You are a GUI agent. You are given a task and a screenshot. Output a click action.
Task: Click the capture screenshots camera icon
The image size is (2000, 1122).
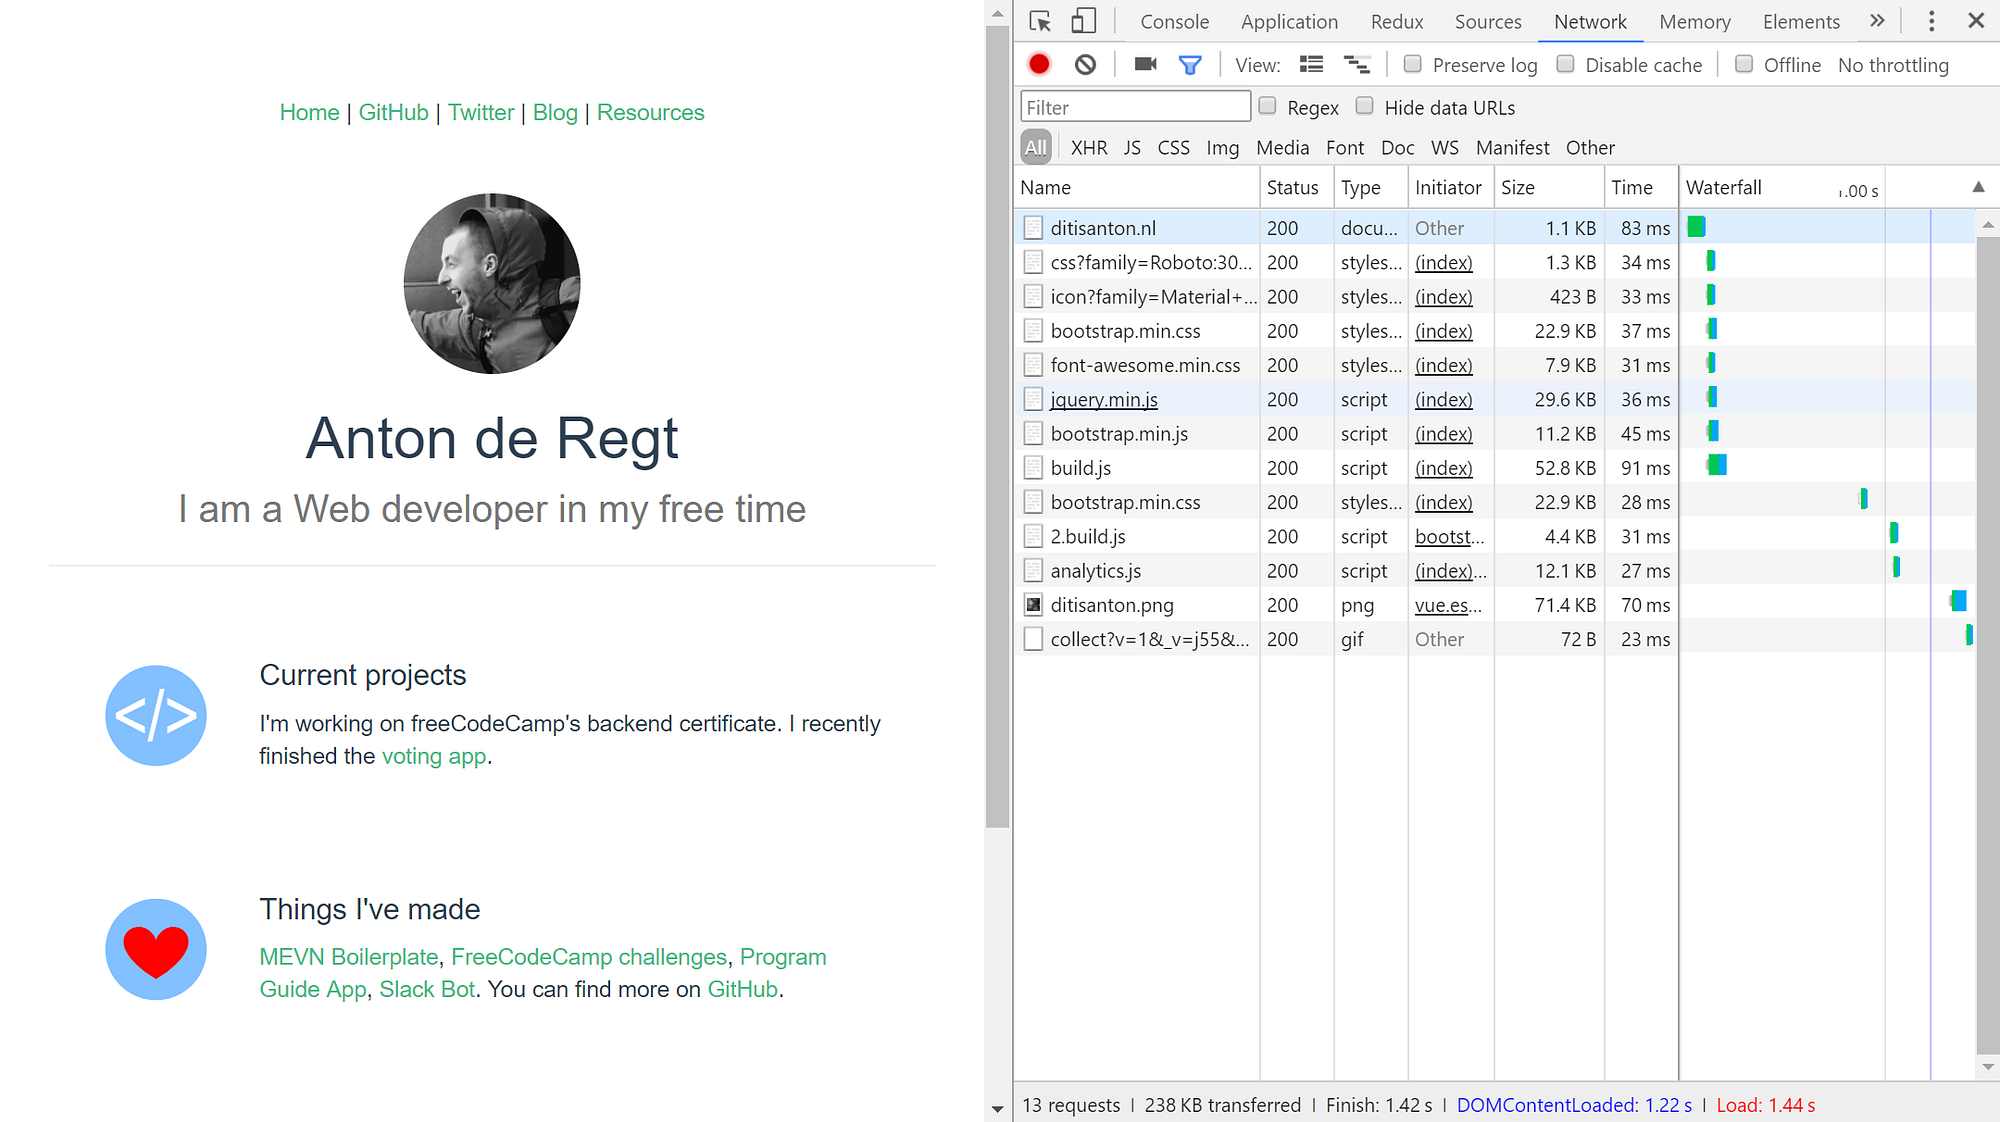pos(1145,65)
